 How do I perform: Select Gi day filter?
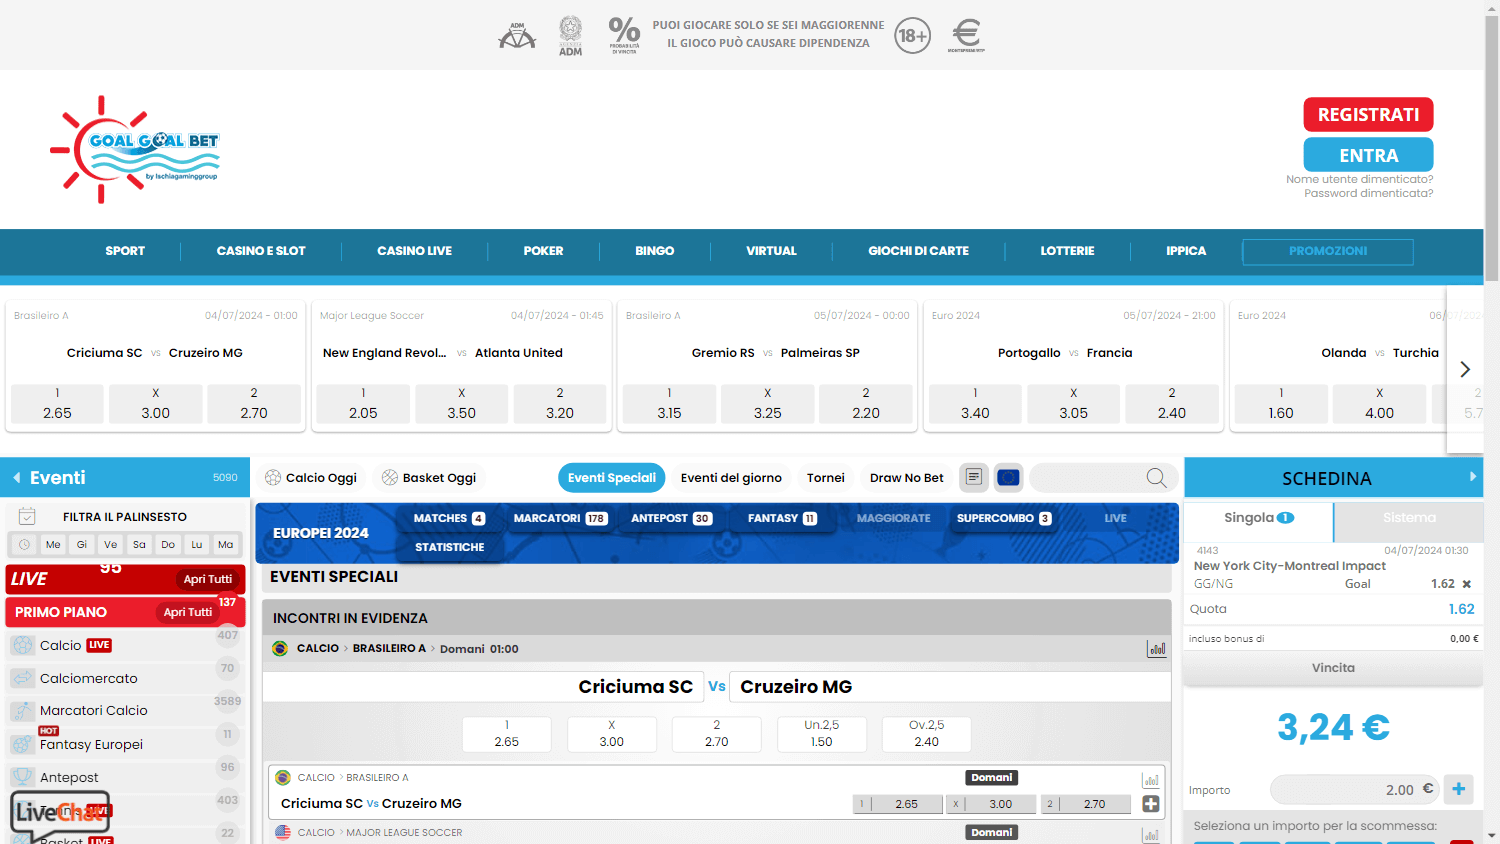[x=82, y=545]
